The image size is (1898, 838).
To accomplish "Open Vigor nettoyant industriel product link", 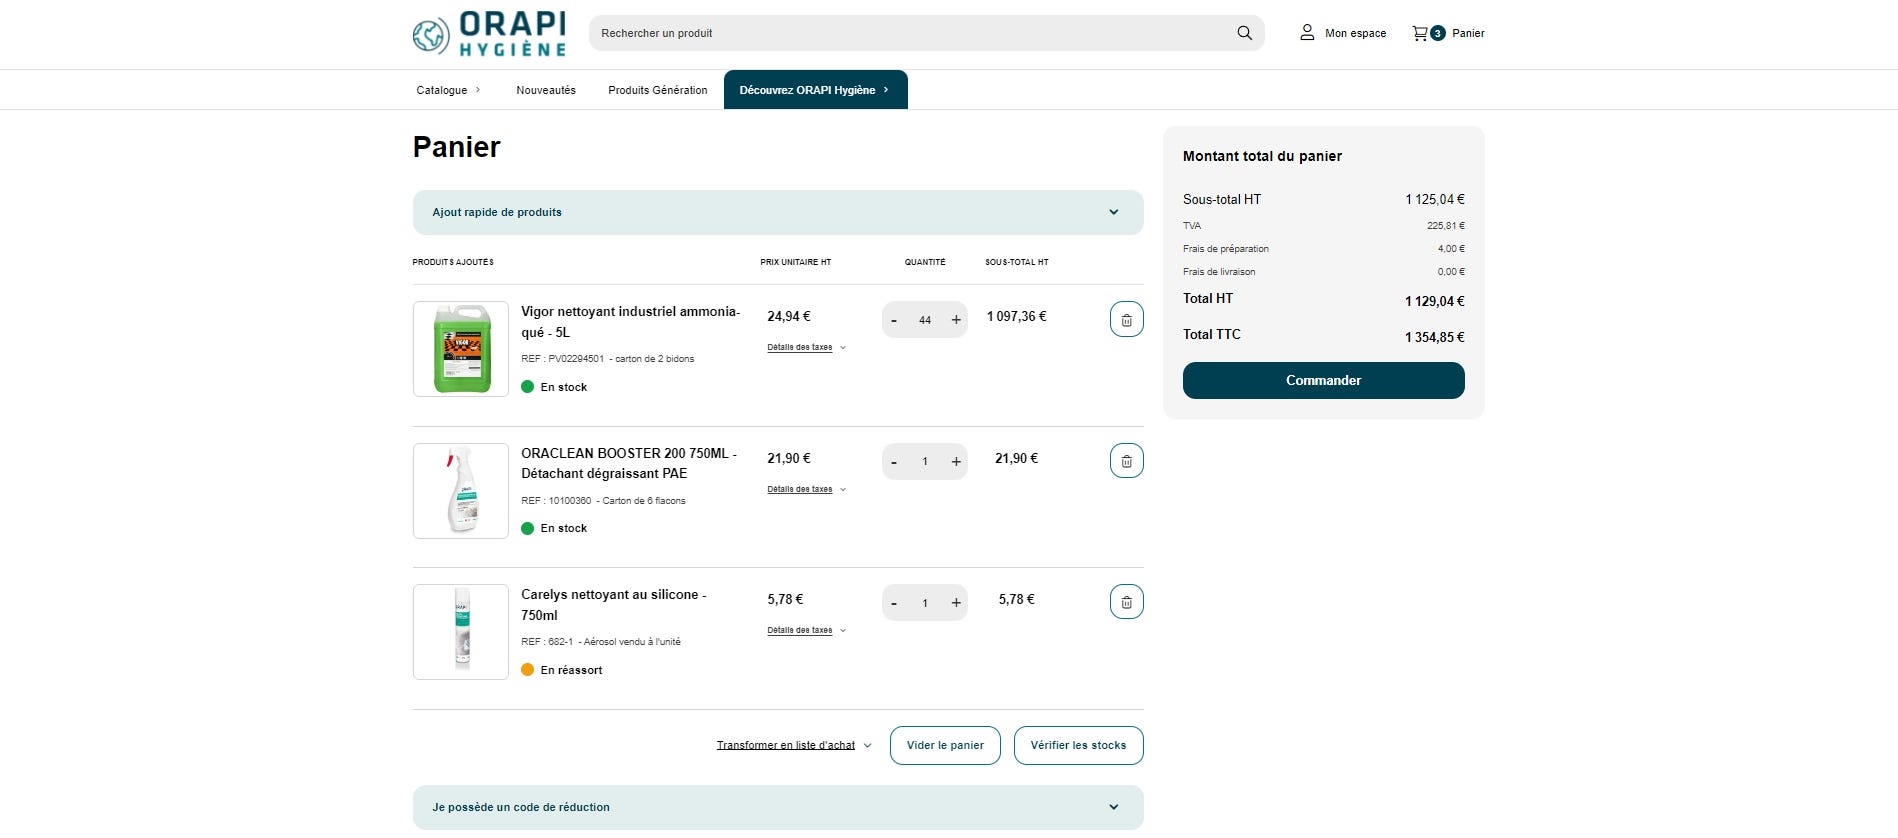I will [x=630, y=322].
